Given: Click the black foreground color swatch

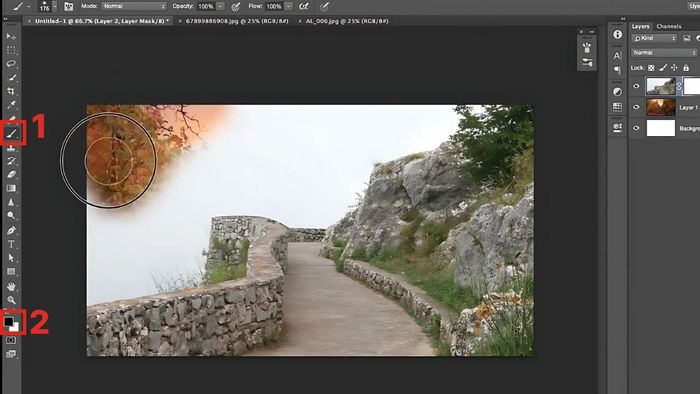Looking at the screenshot, I should [x=8, y=321].
